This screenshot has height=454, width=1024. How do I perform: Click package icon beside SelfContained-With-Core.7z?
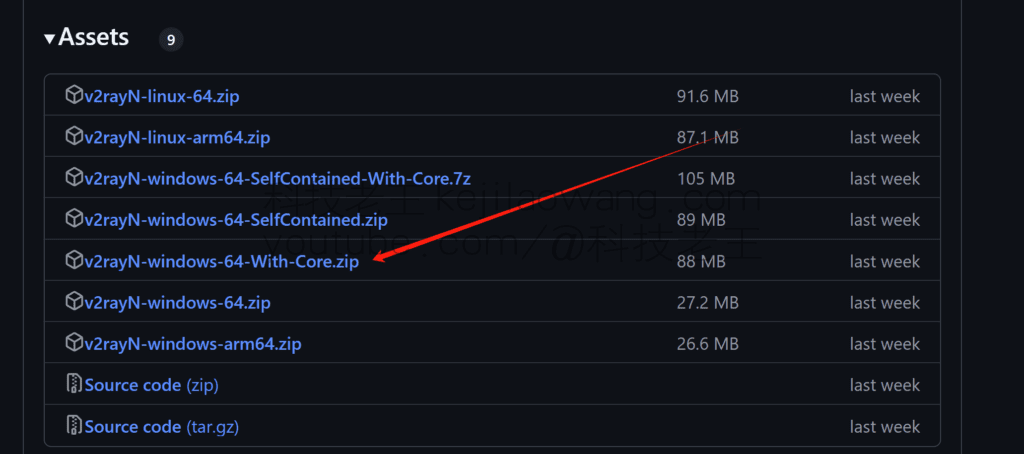point(74,178)
